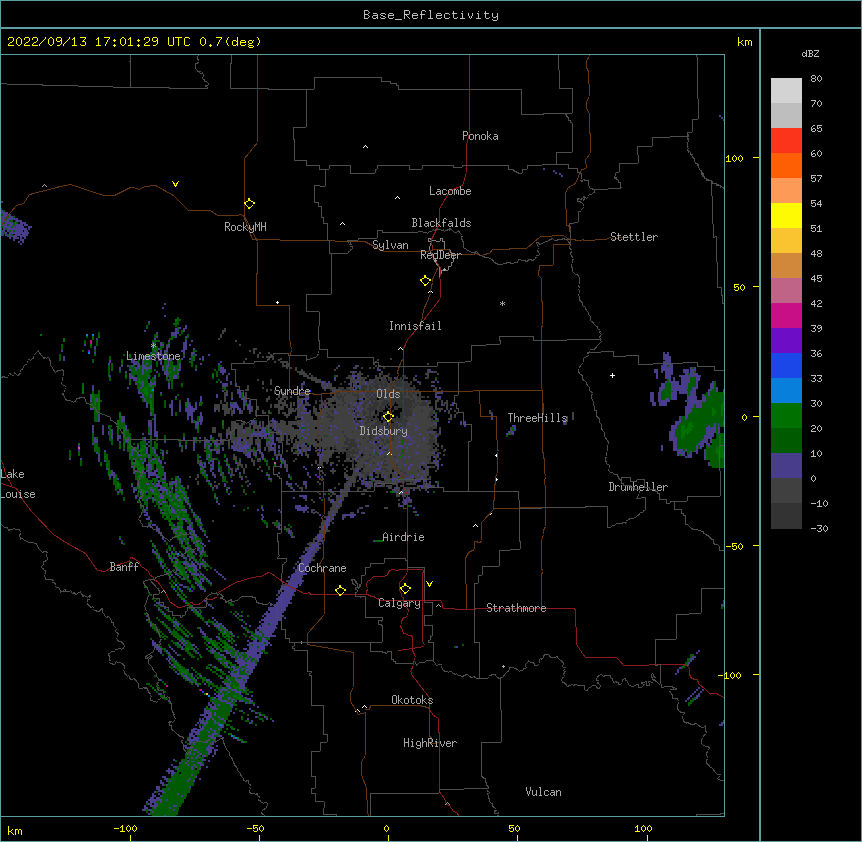Click the RedDeer city label
The width and height of the screenshot is (862, 842).
(x=440, y=255)
